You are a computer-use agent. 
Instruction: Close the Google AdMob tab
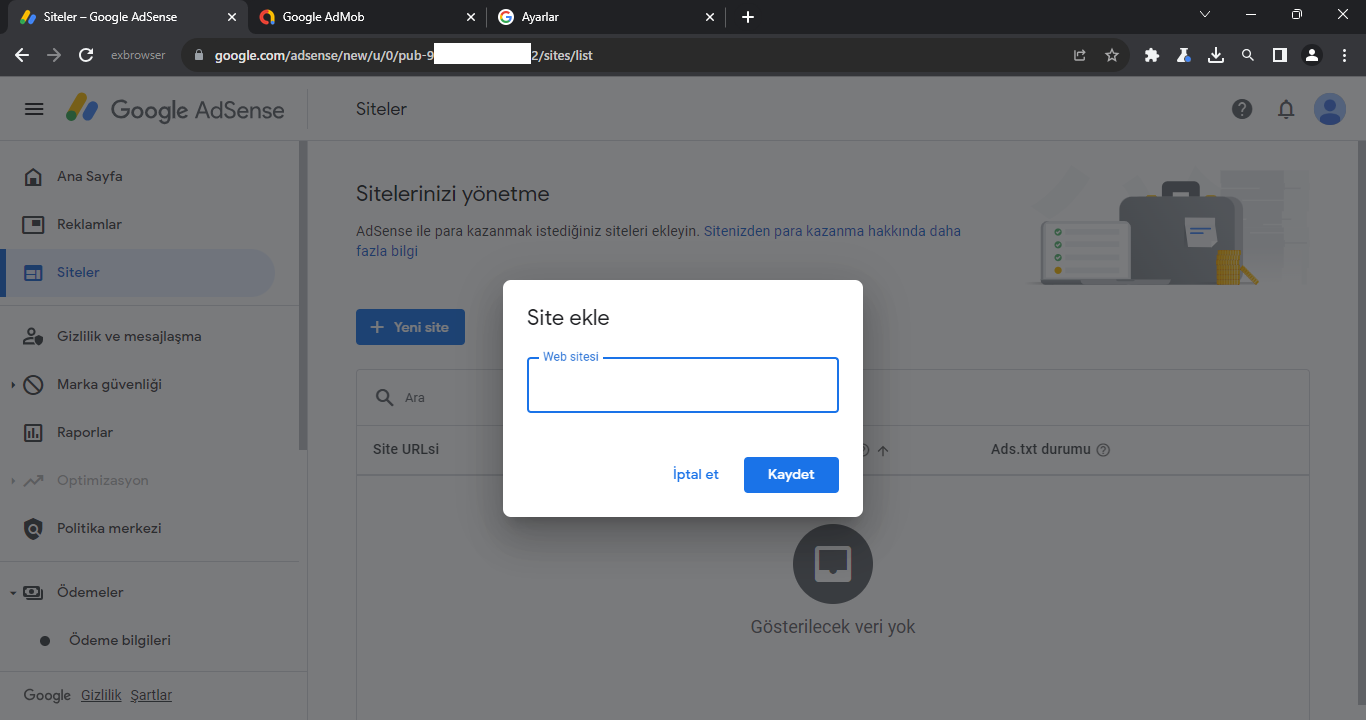(x=472, y=17)
